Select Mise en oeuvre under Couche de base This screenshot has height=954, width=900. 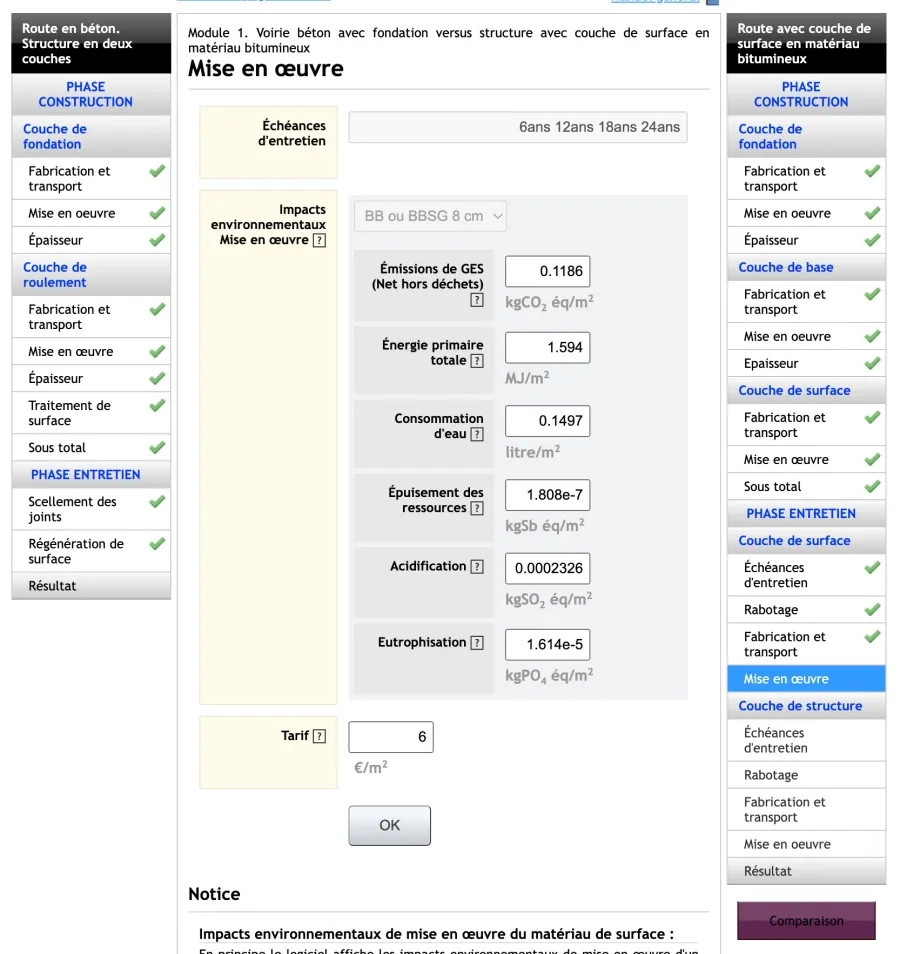[x=806, y=336]
